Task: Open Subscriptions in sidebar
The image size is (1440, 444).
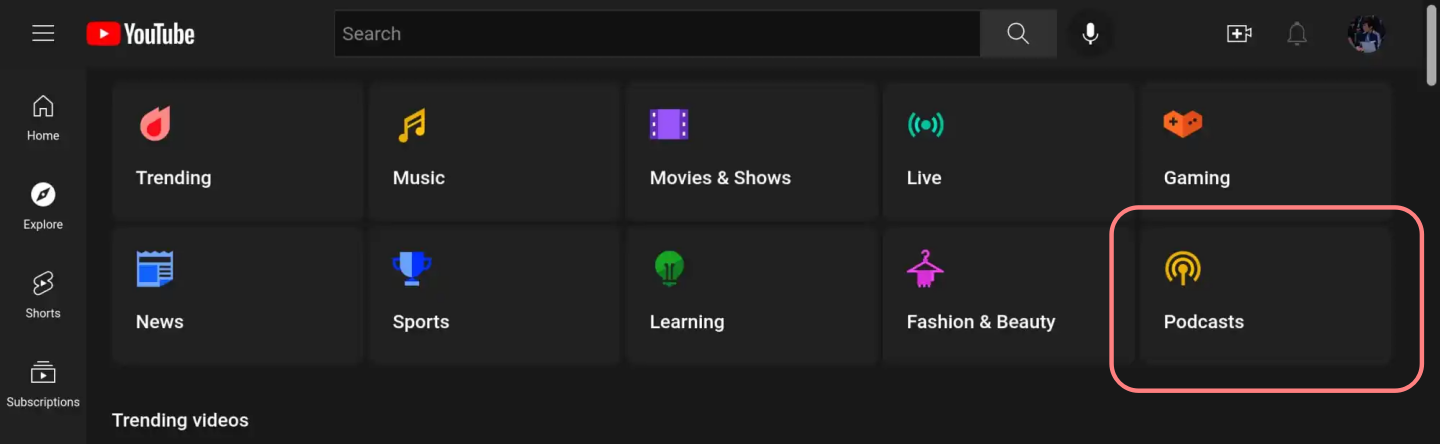Action: click(43, 384)
